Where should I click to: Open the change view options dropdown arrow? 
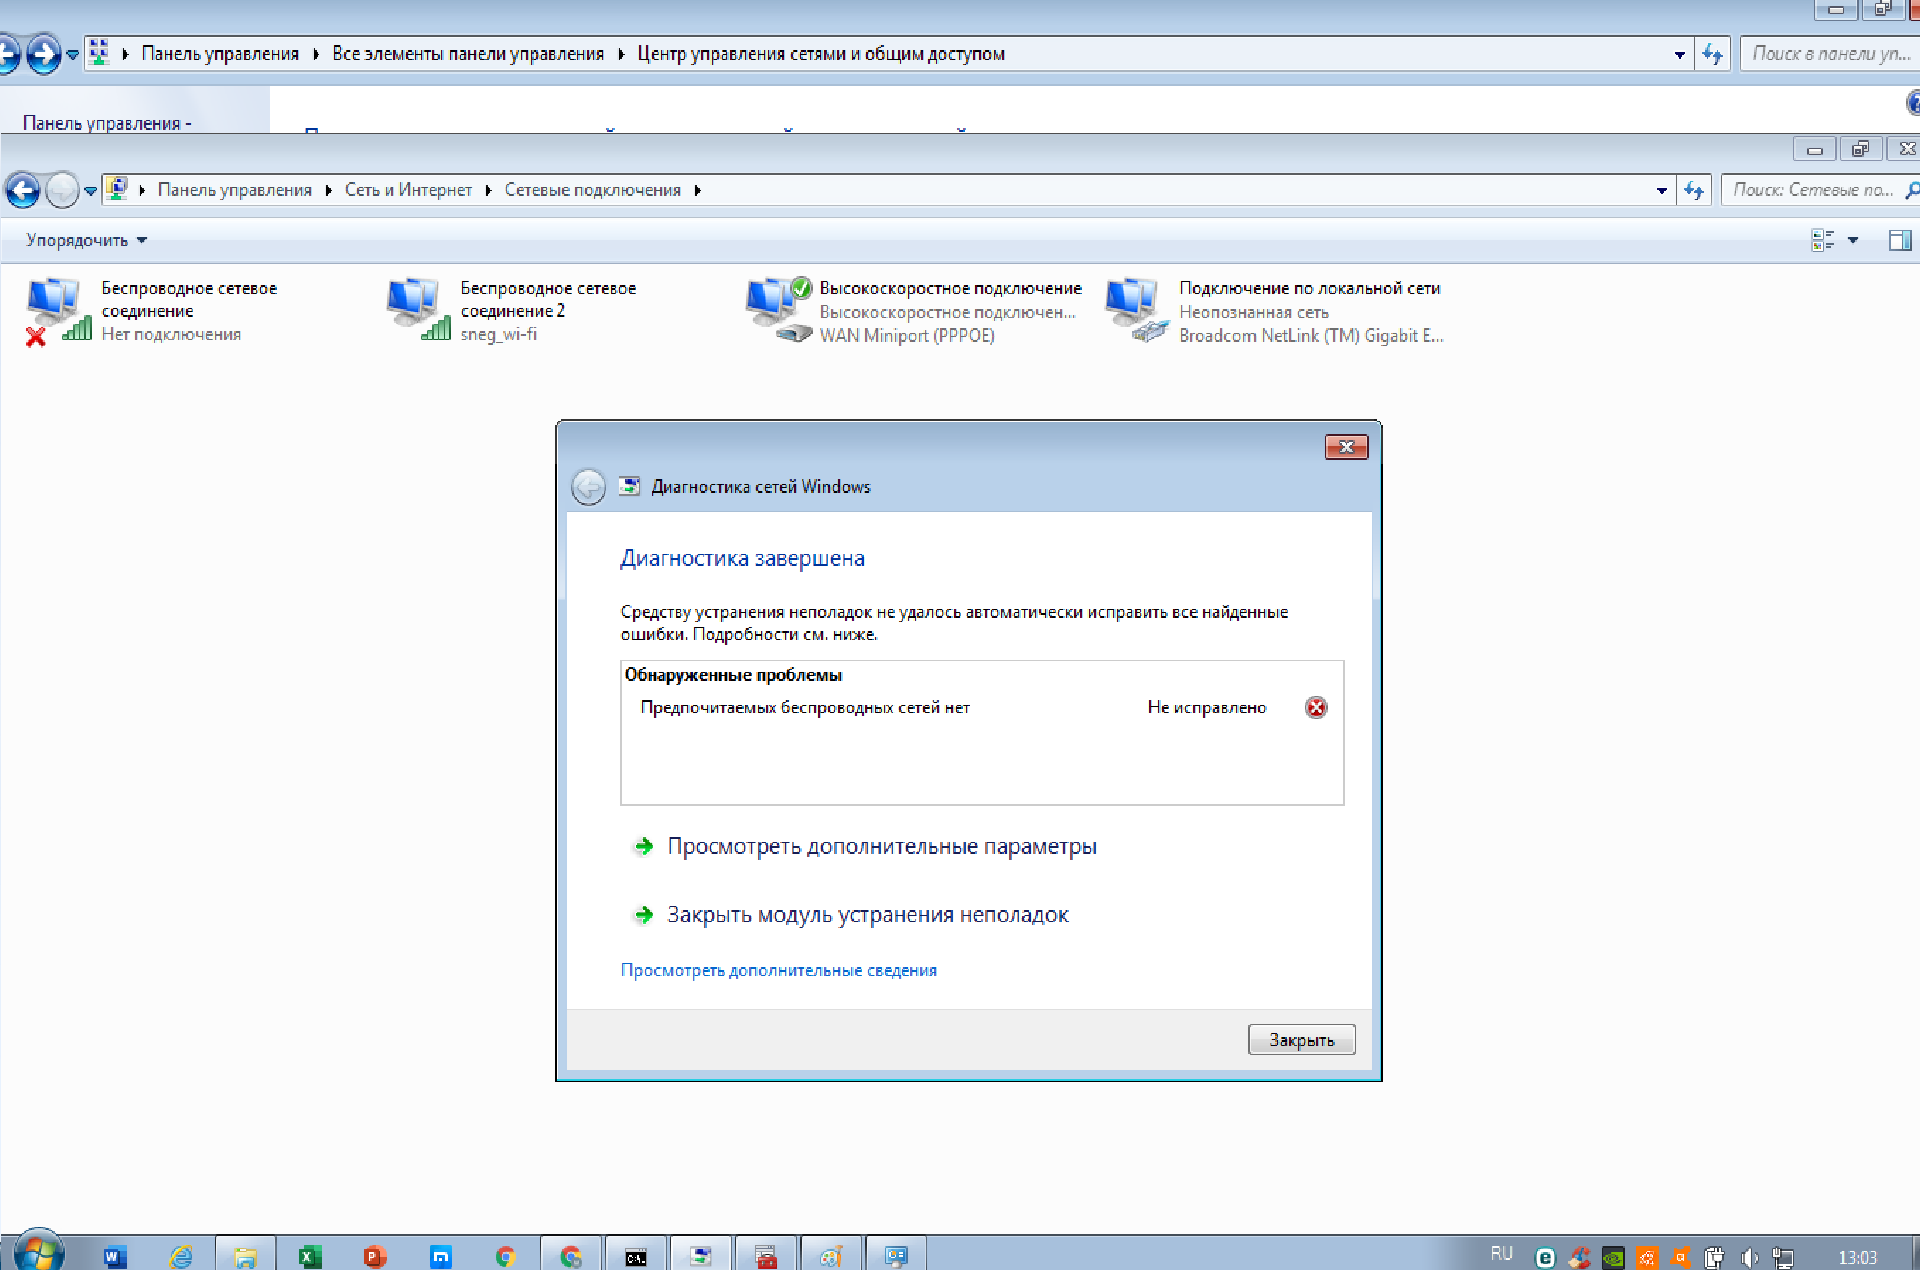pos(1853,240)
